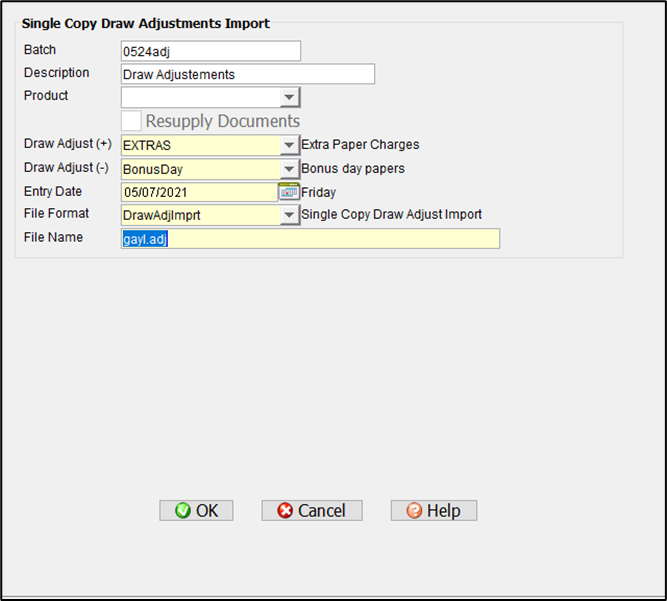
Task: Click the DrawAdjImprt File Format value
Action: pyautogui.click(x=200, y=215)
